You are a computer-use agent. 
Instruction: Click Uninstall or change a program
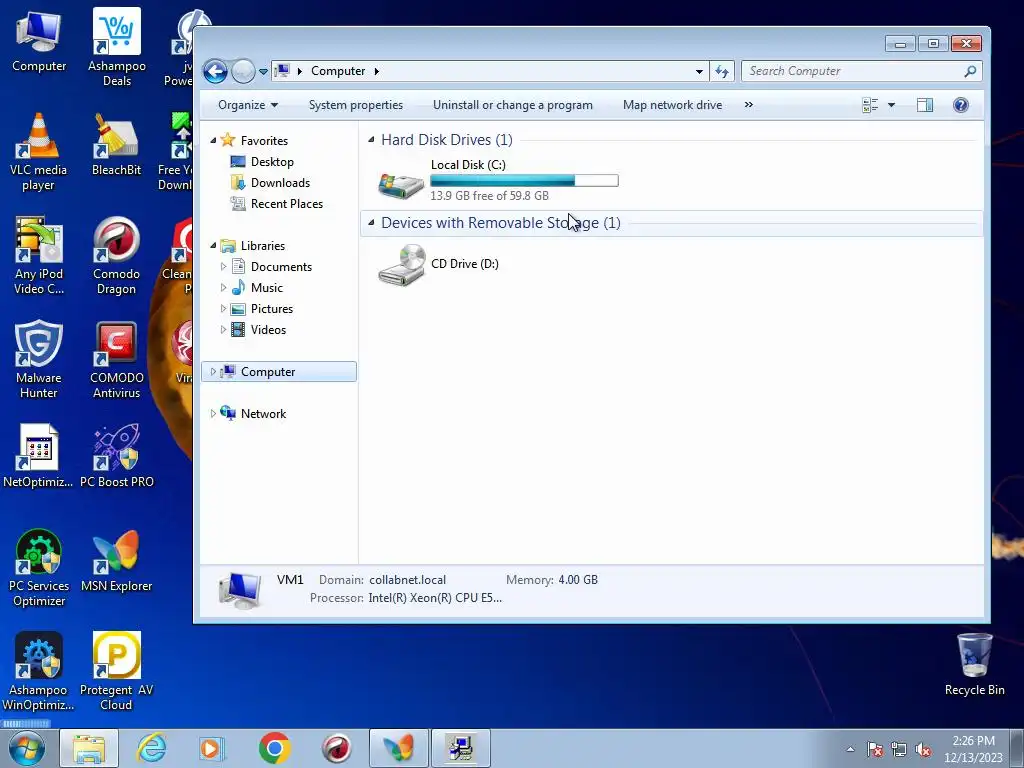(x=513, y=105)
